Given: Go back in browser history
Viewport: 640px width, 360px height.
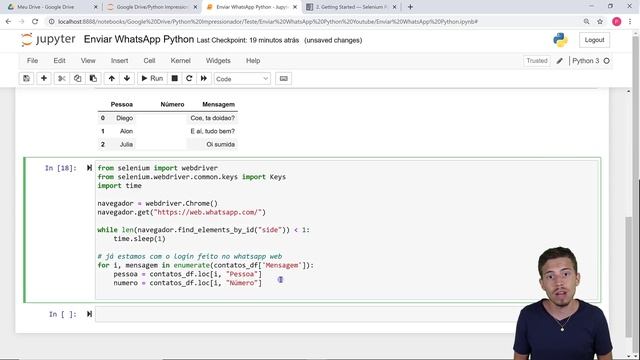Looking at the screenshot, I should pos(9,22).
